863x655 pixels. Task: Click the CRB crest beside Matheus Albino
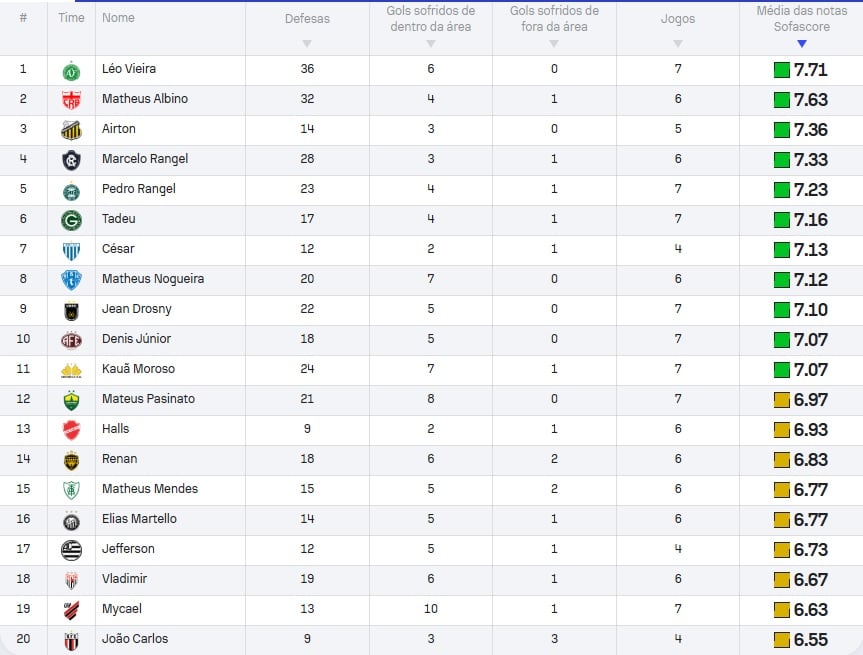[x=71, y=100]
